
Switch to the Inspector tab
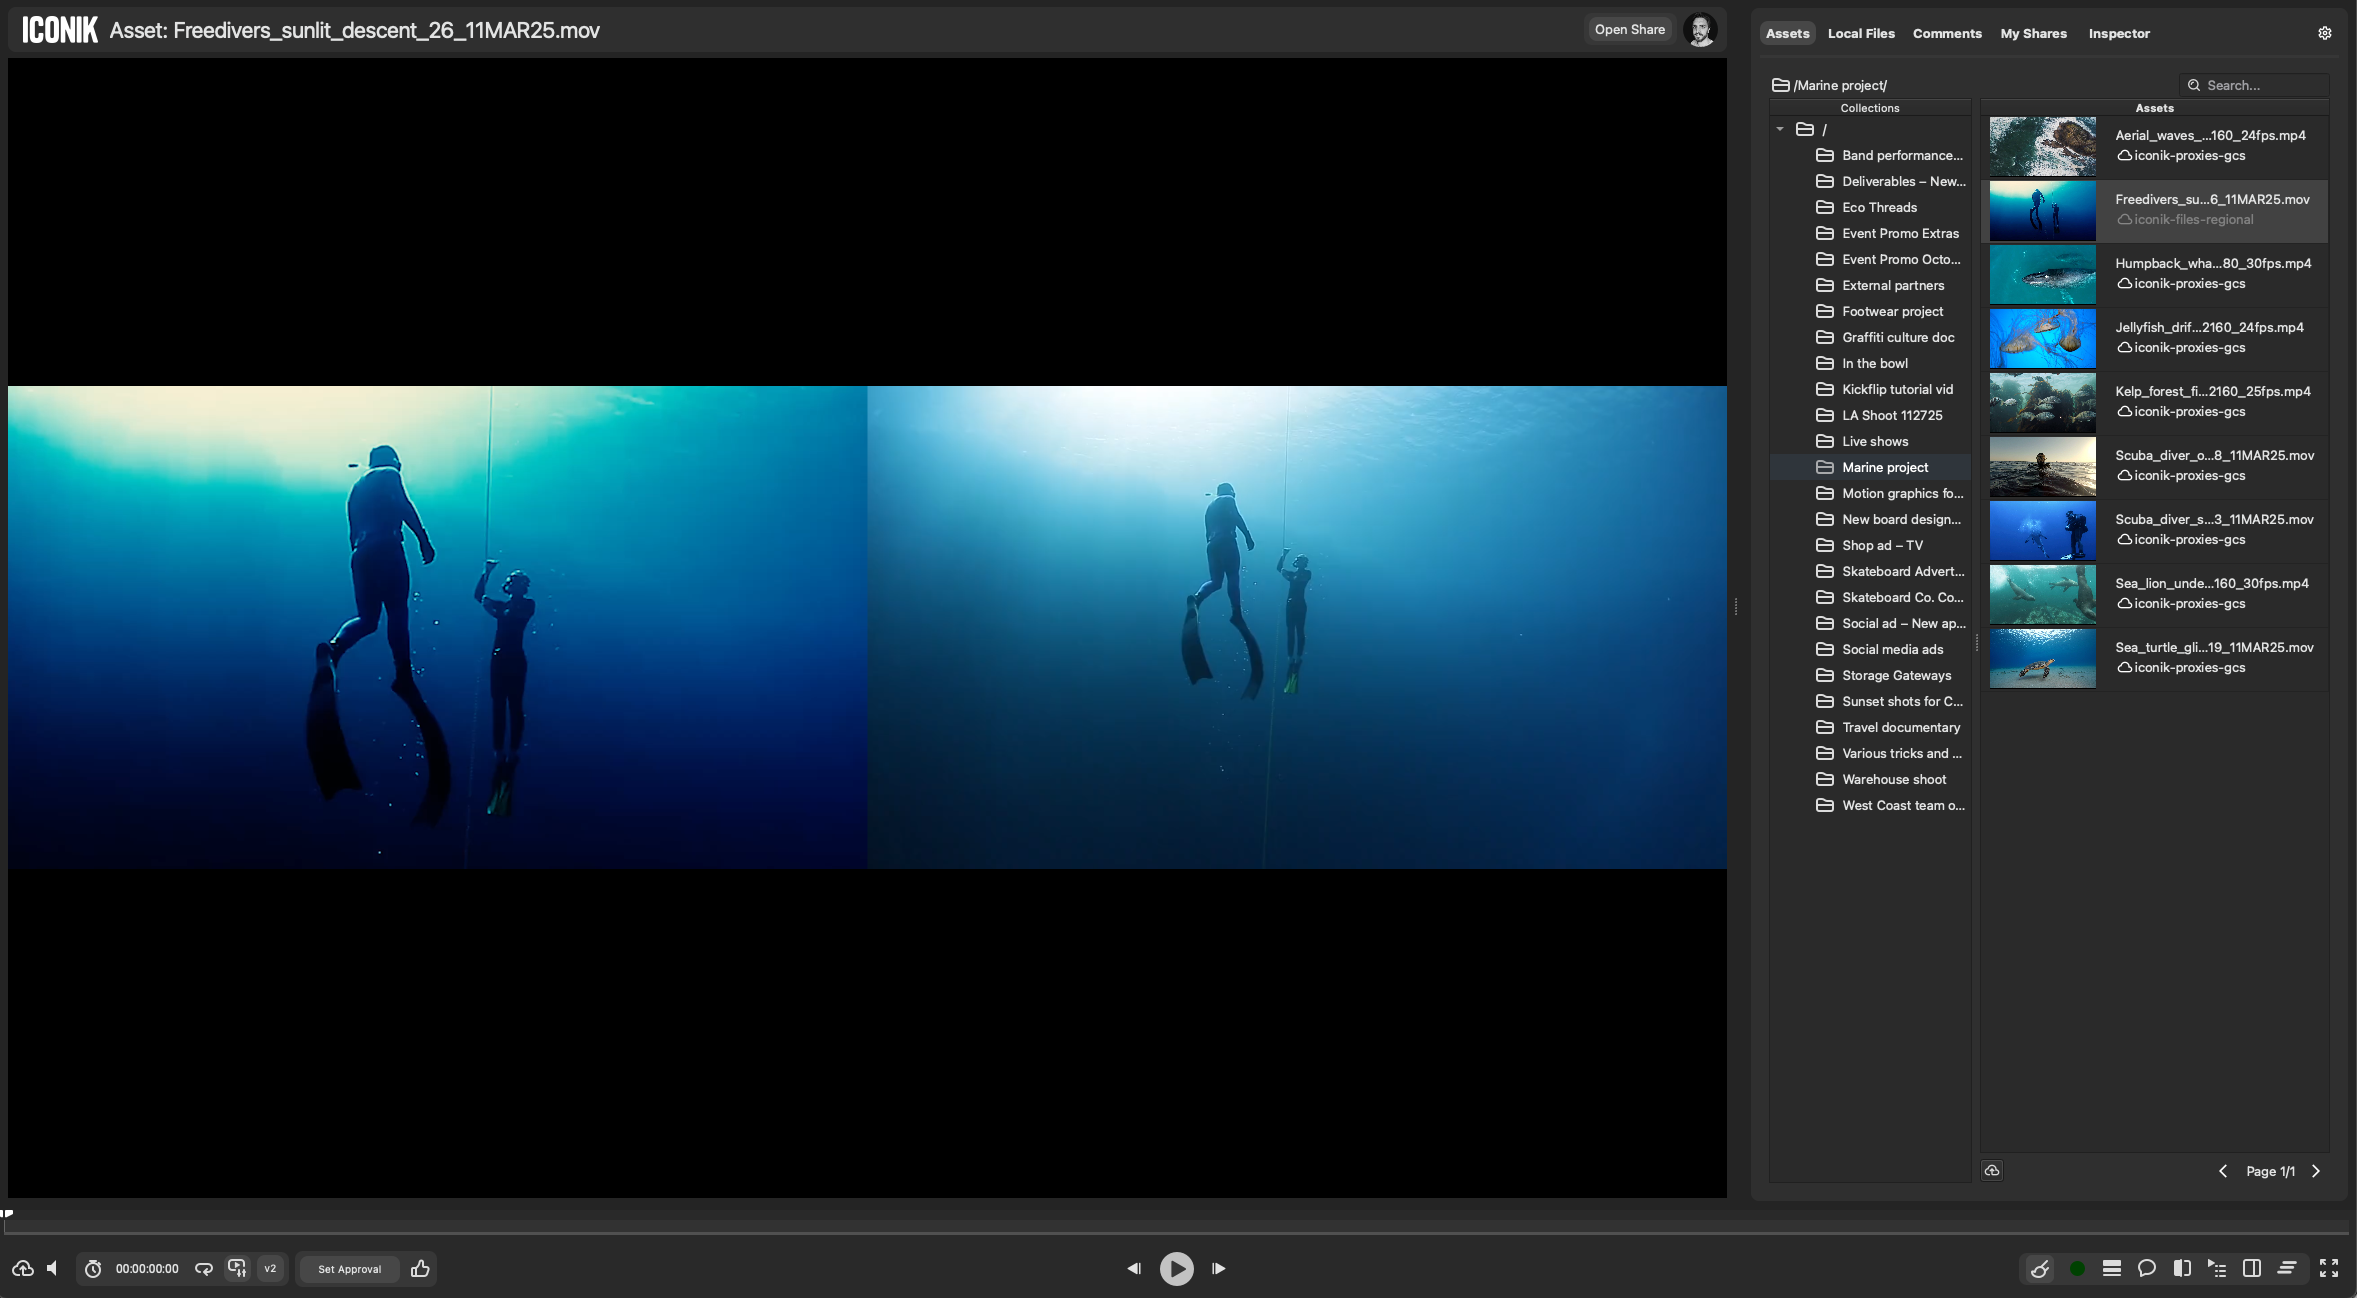pos(2118,33)
